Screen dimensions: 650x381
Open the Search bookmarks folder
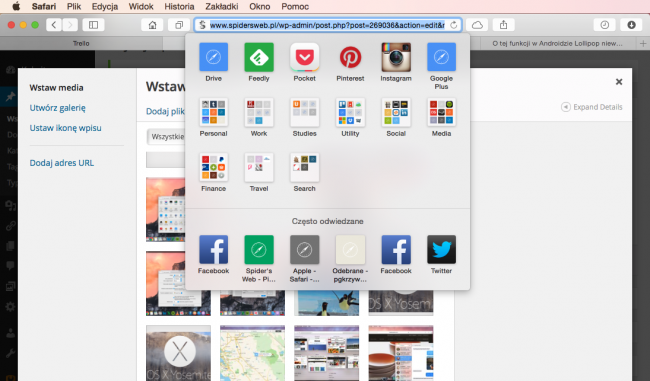point(304,167)
